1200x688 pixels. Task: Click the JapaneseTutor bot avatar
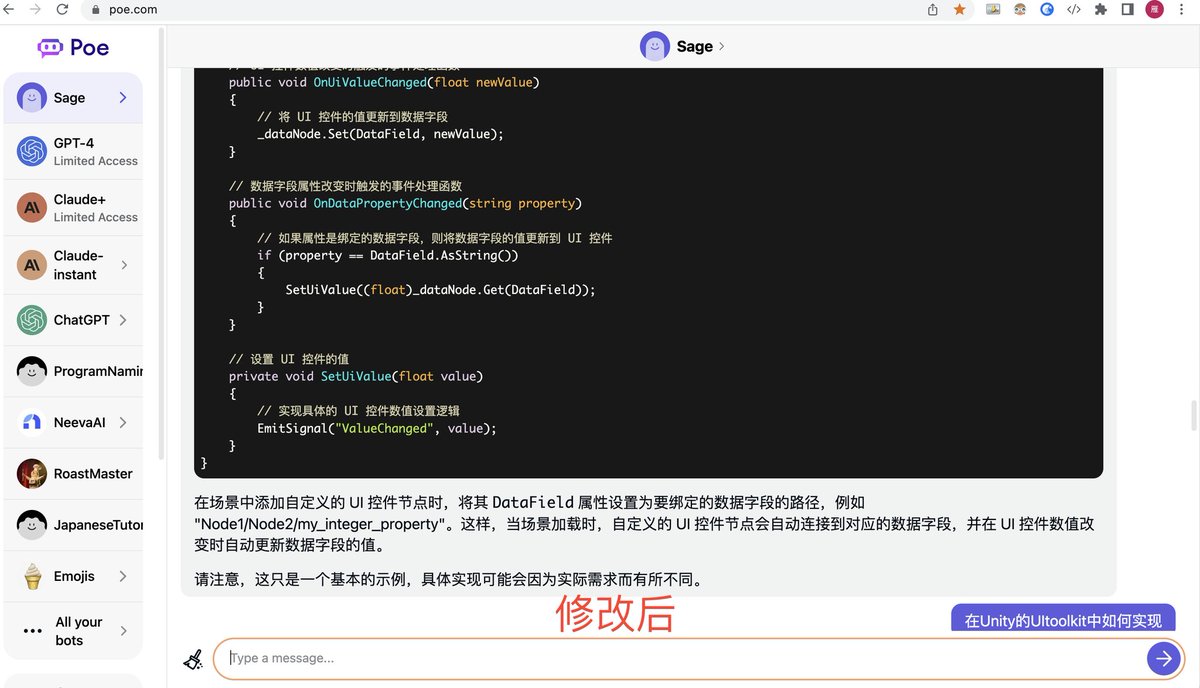(x=32, y=524)
